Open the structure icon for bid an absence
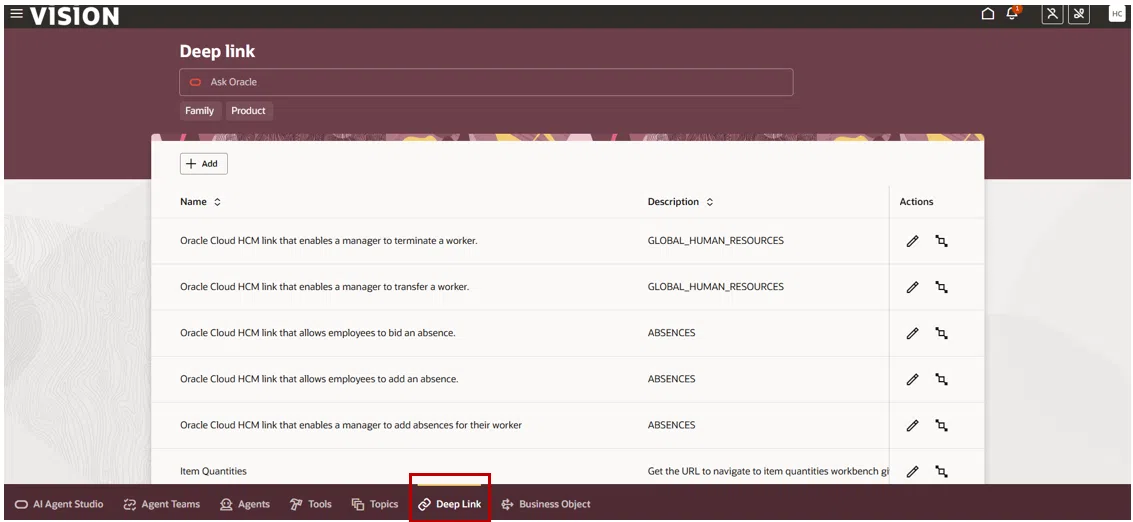The image size is (1133, 522). pyautogui.click(x=941, y=333)
